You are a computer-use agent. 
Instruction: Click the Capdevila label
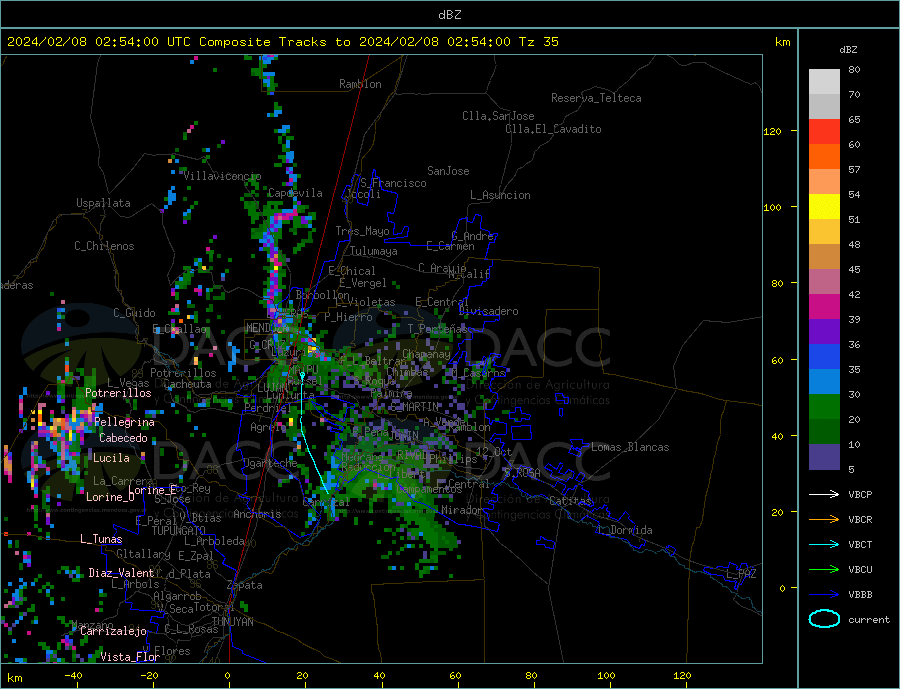pos(295,193)
